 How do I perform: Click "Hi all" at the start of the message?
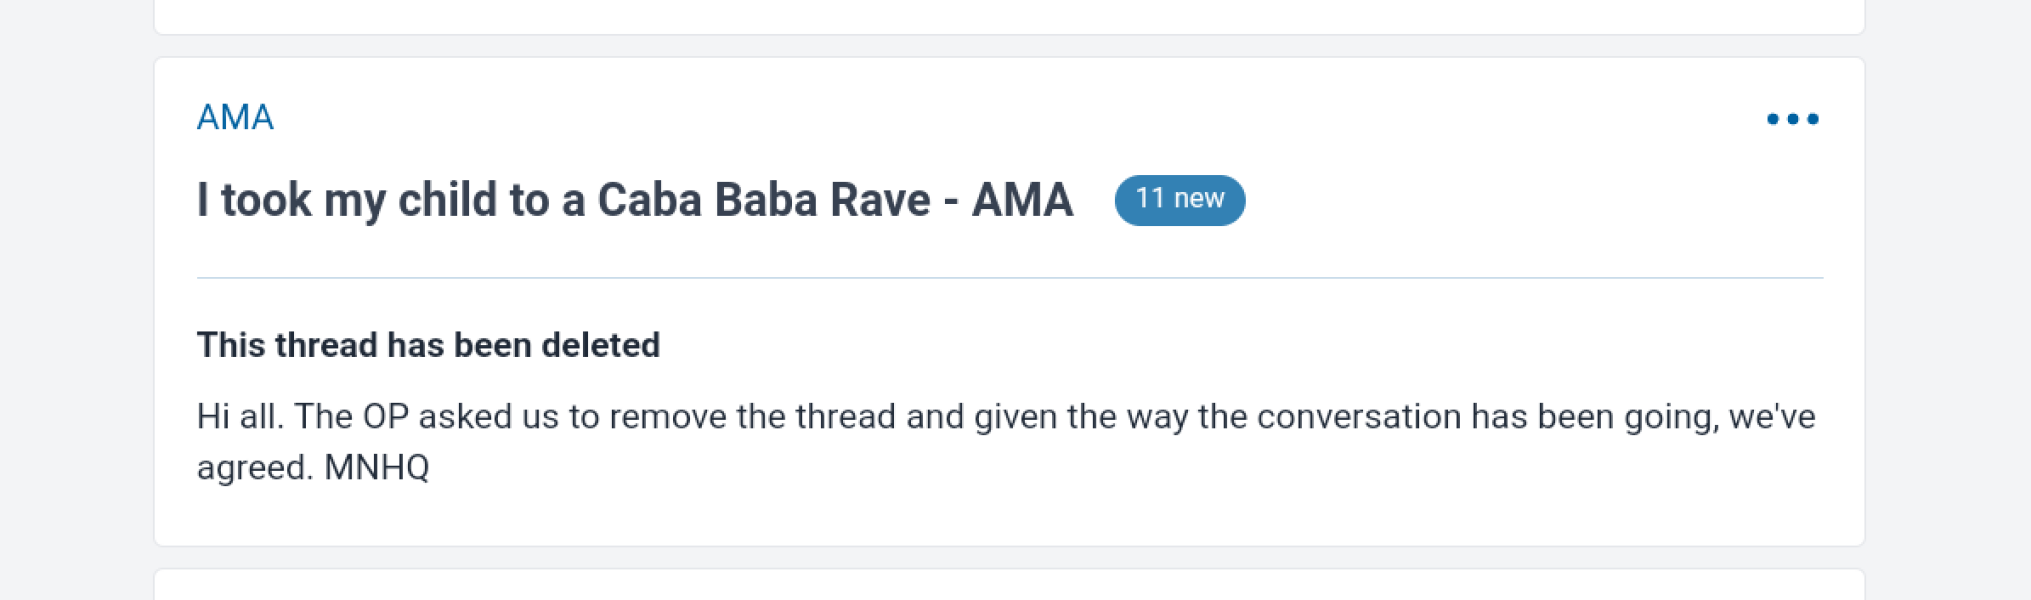tap(236, 416)
